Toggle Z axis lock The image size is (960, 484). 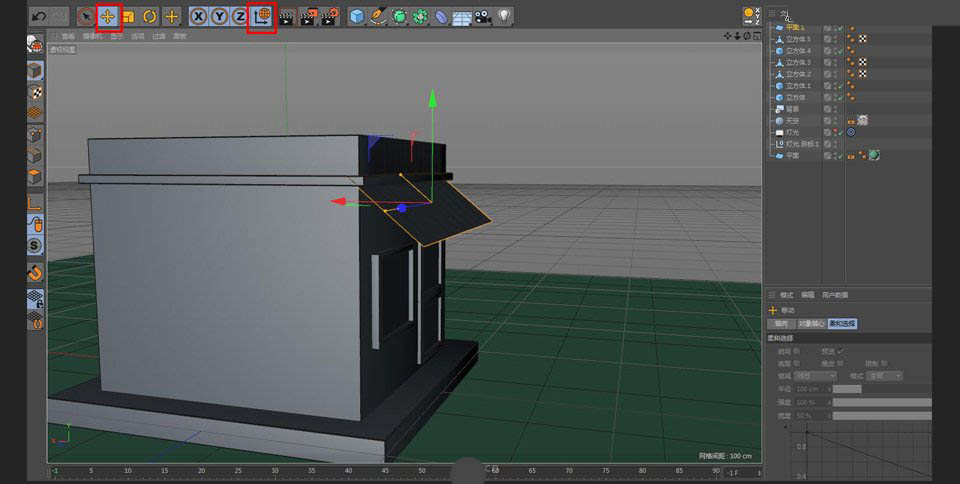(x=240, y=16)
